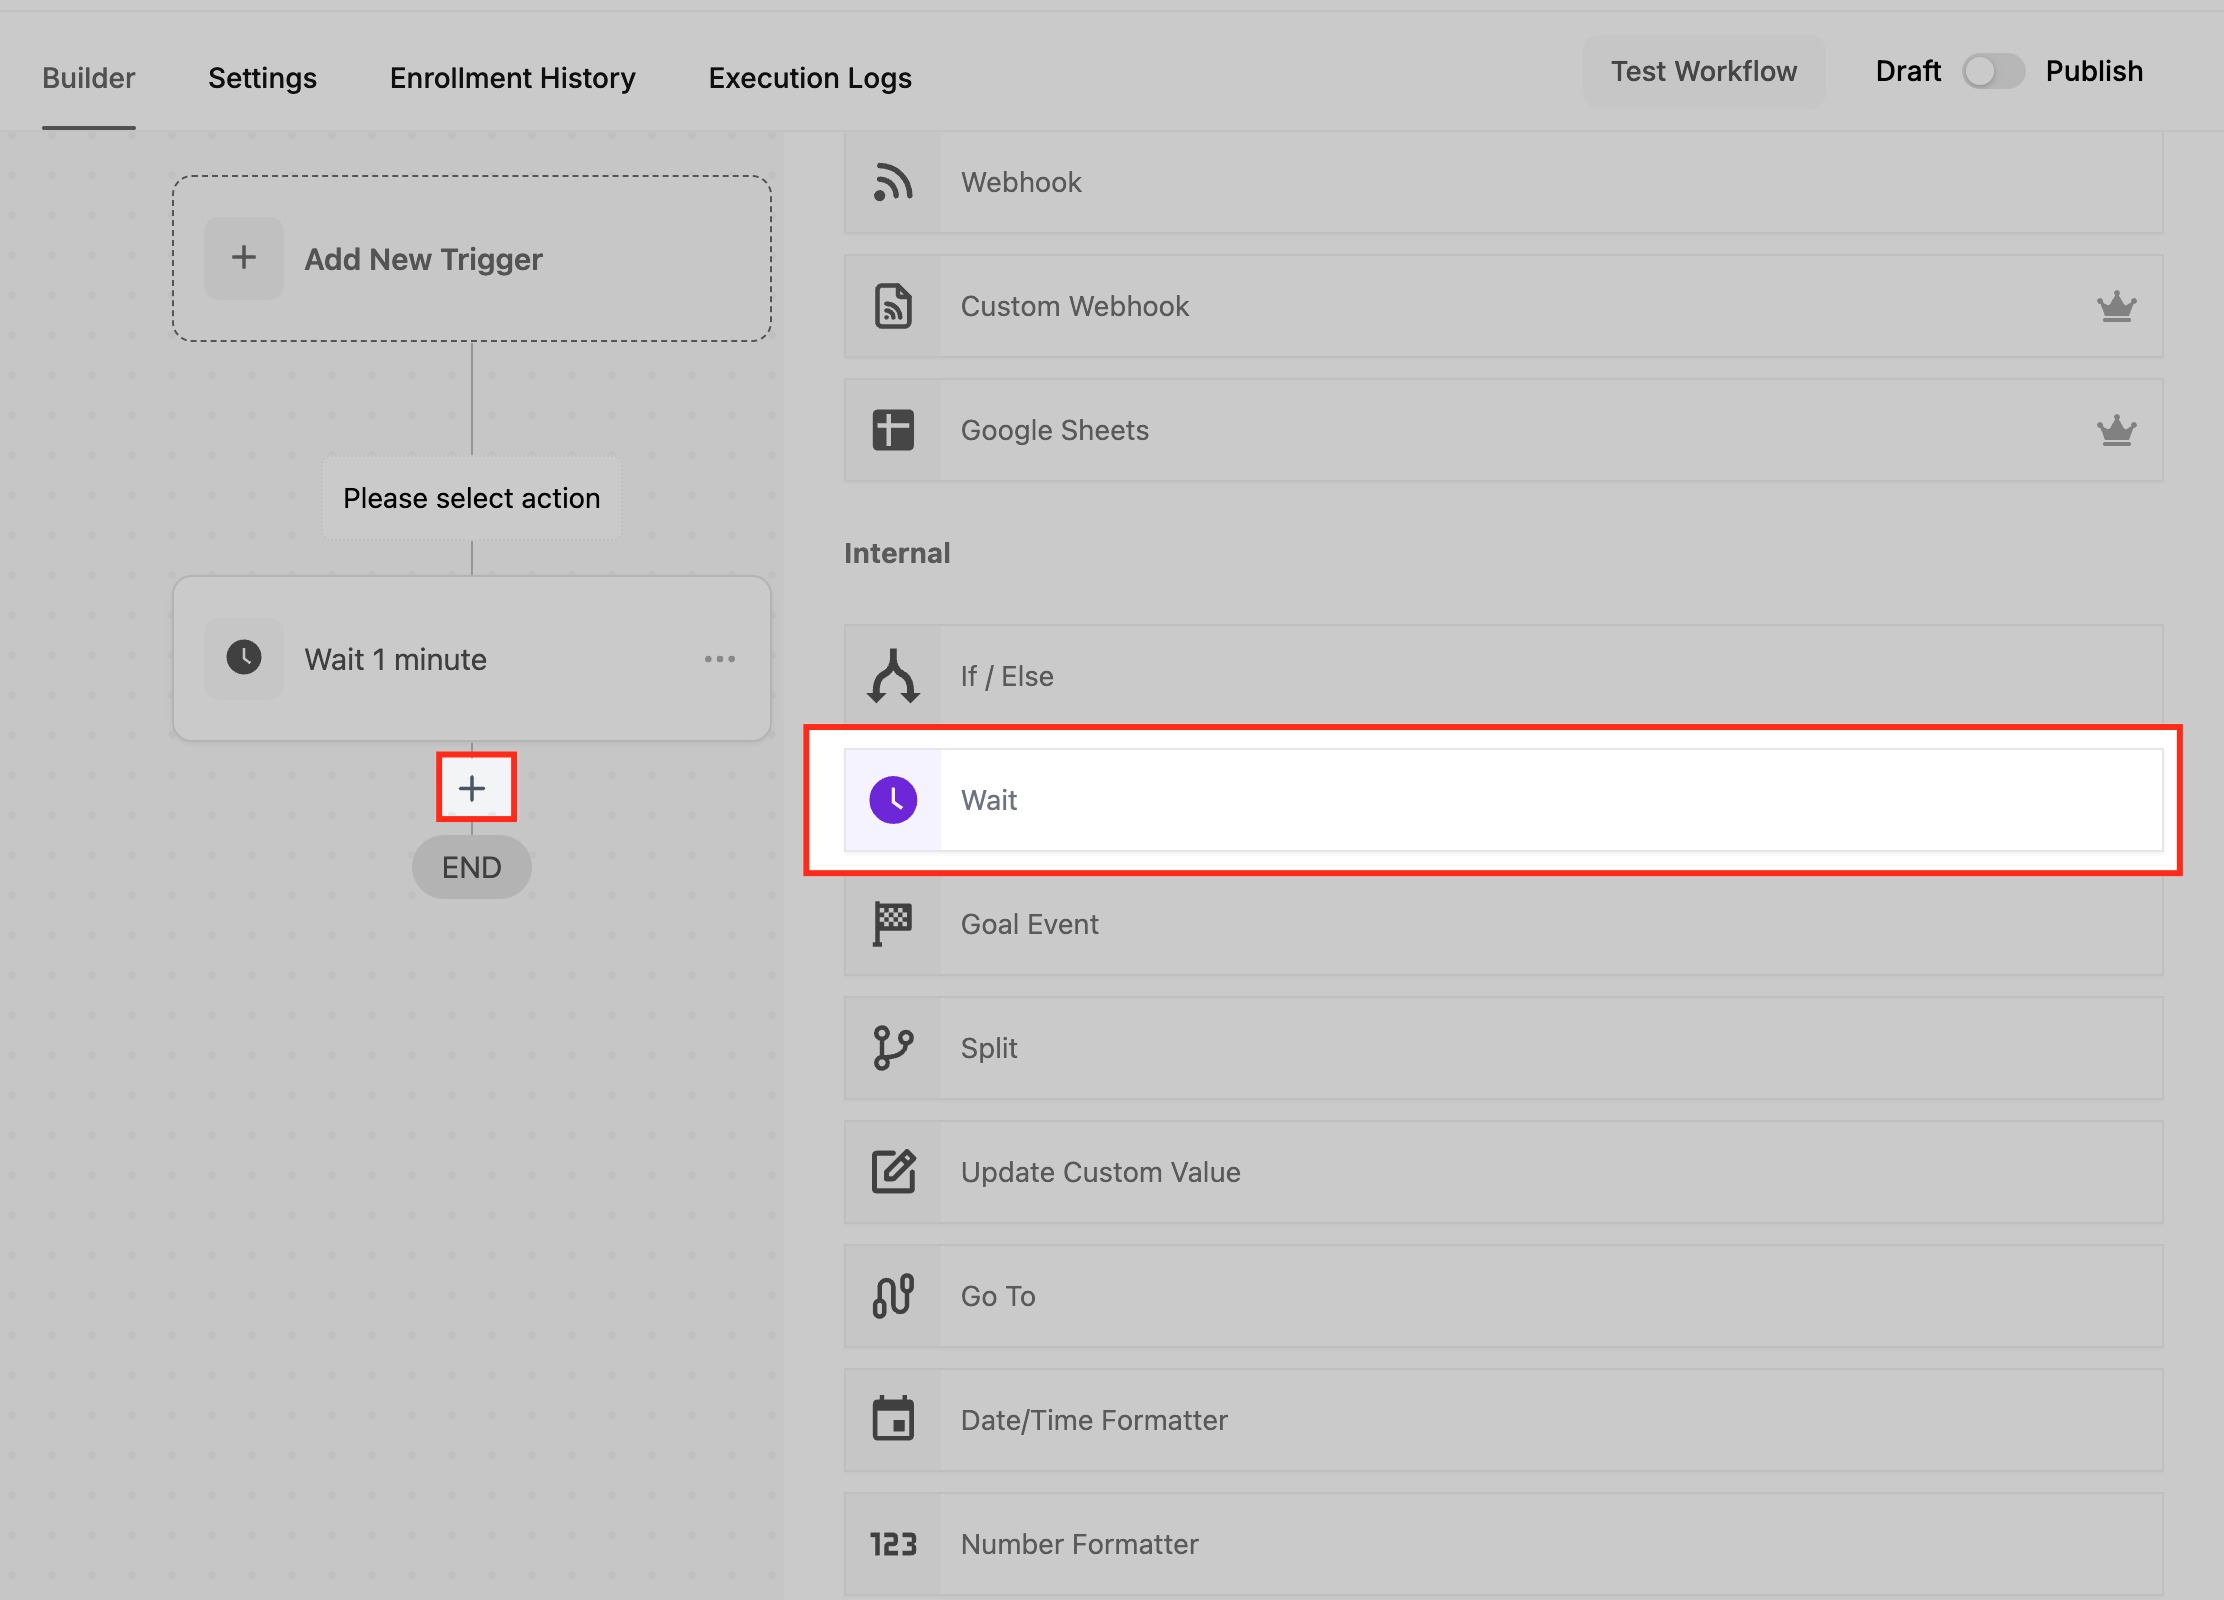Screen dimensions: 2224x1600
Task: Select the Update Custom Value action
Action: tap(1100, 1172)
